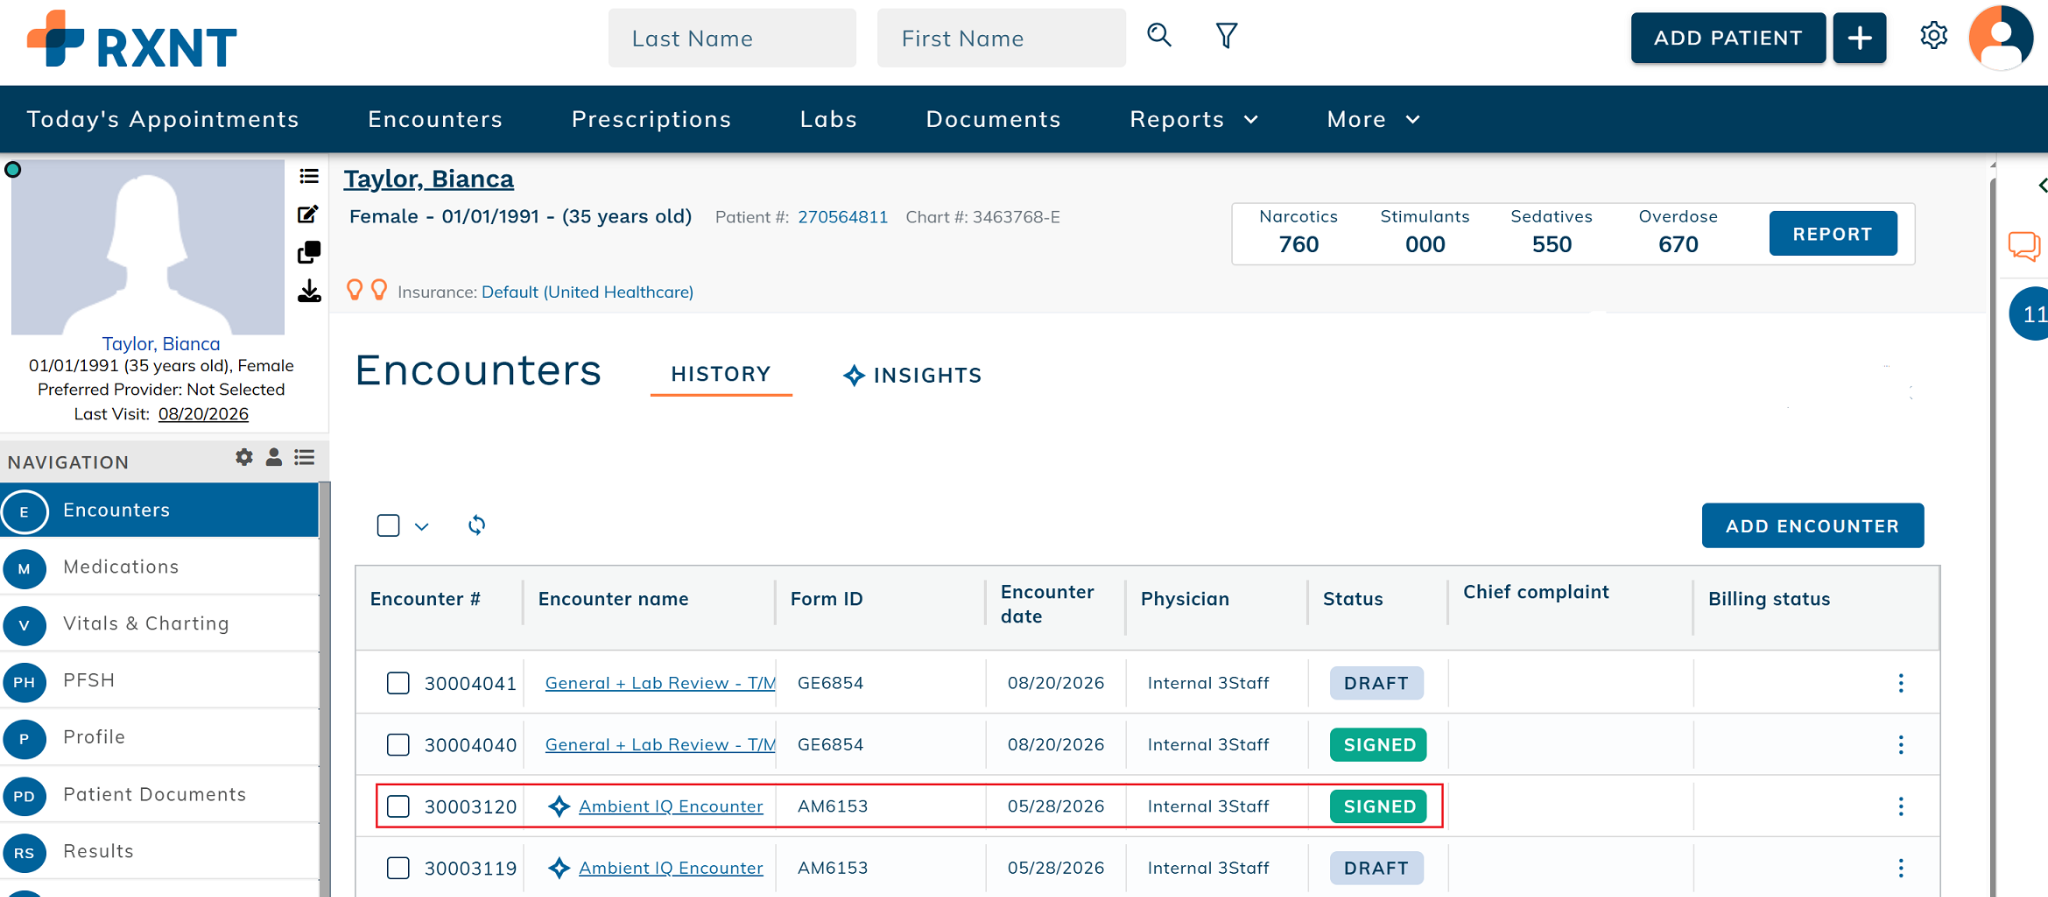Open row options for encounter 30004041
2048x897 pixels.
[1901, 683]
